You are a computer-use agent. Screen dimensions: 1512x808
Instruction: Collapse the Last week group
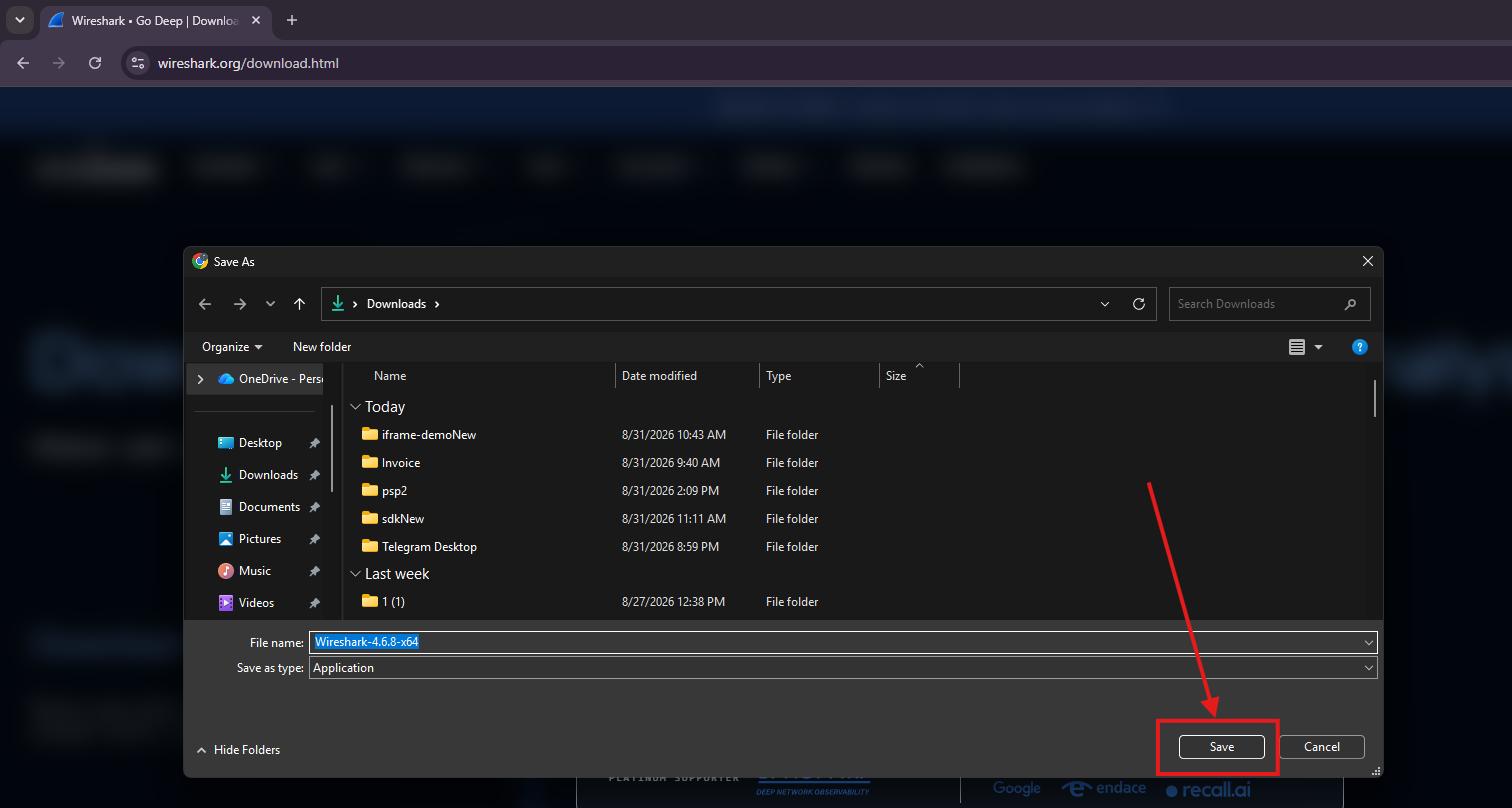pyautogui.click(x=355, y=574)
